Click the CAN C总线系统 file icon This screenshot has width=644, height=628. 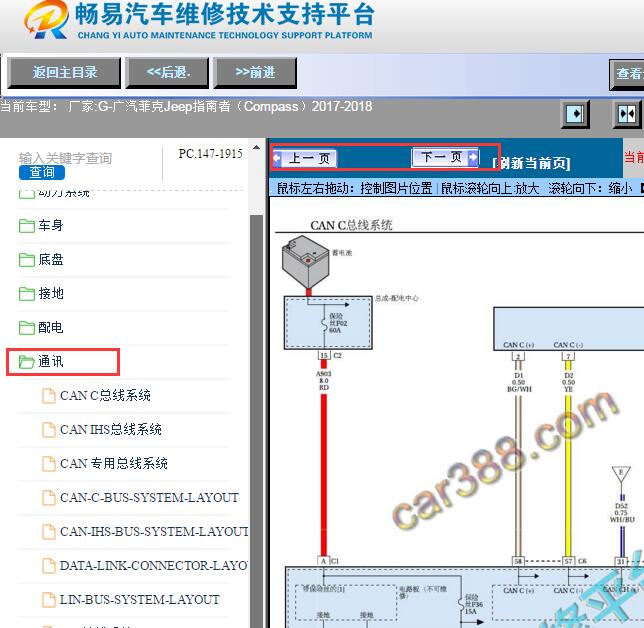[49, 396]
